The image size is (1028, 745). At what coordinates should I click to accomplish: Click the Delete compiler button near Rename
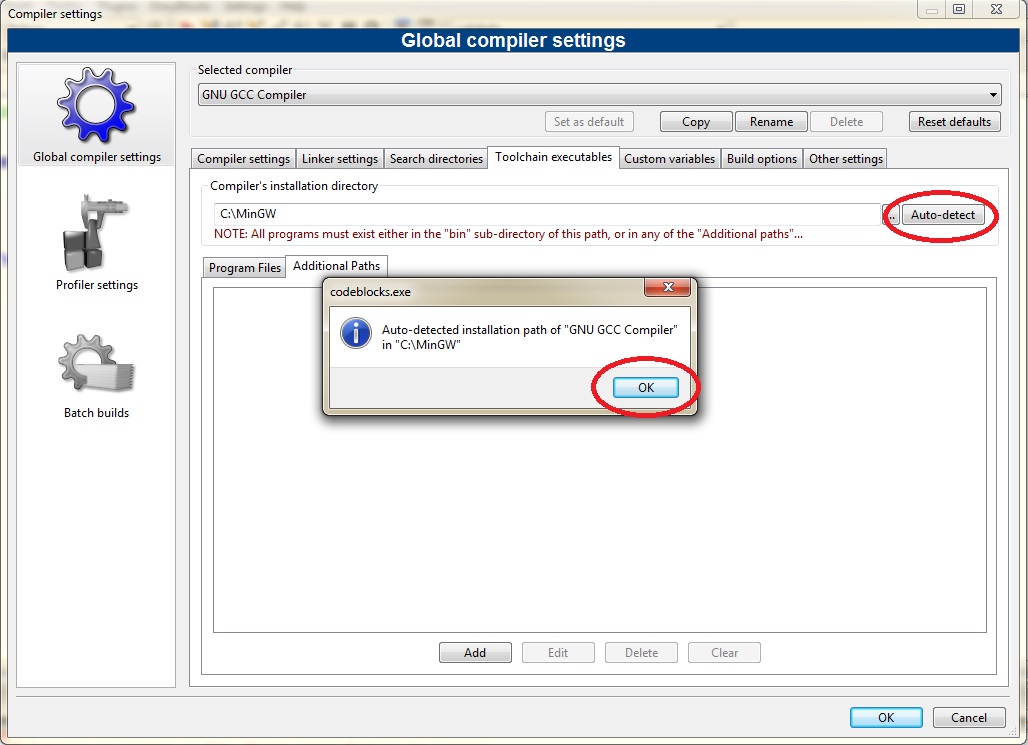tap(846, 122)
